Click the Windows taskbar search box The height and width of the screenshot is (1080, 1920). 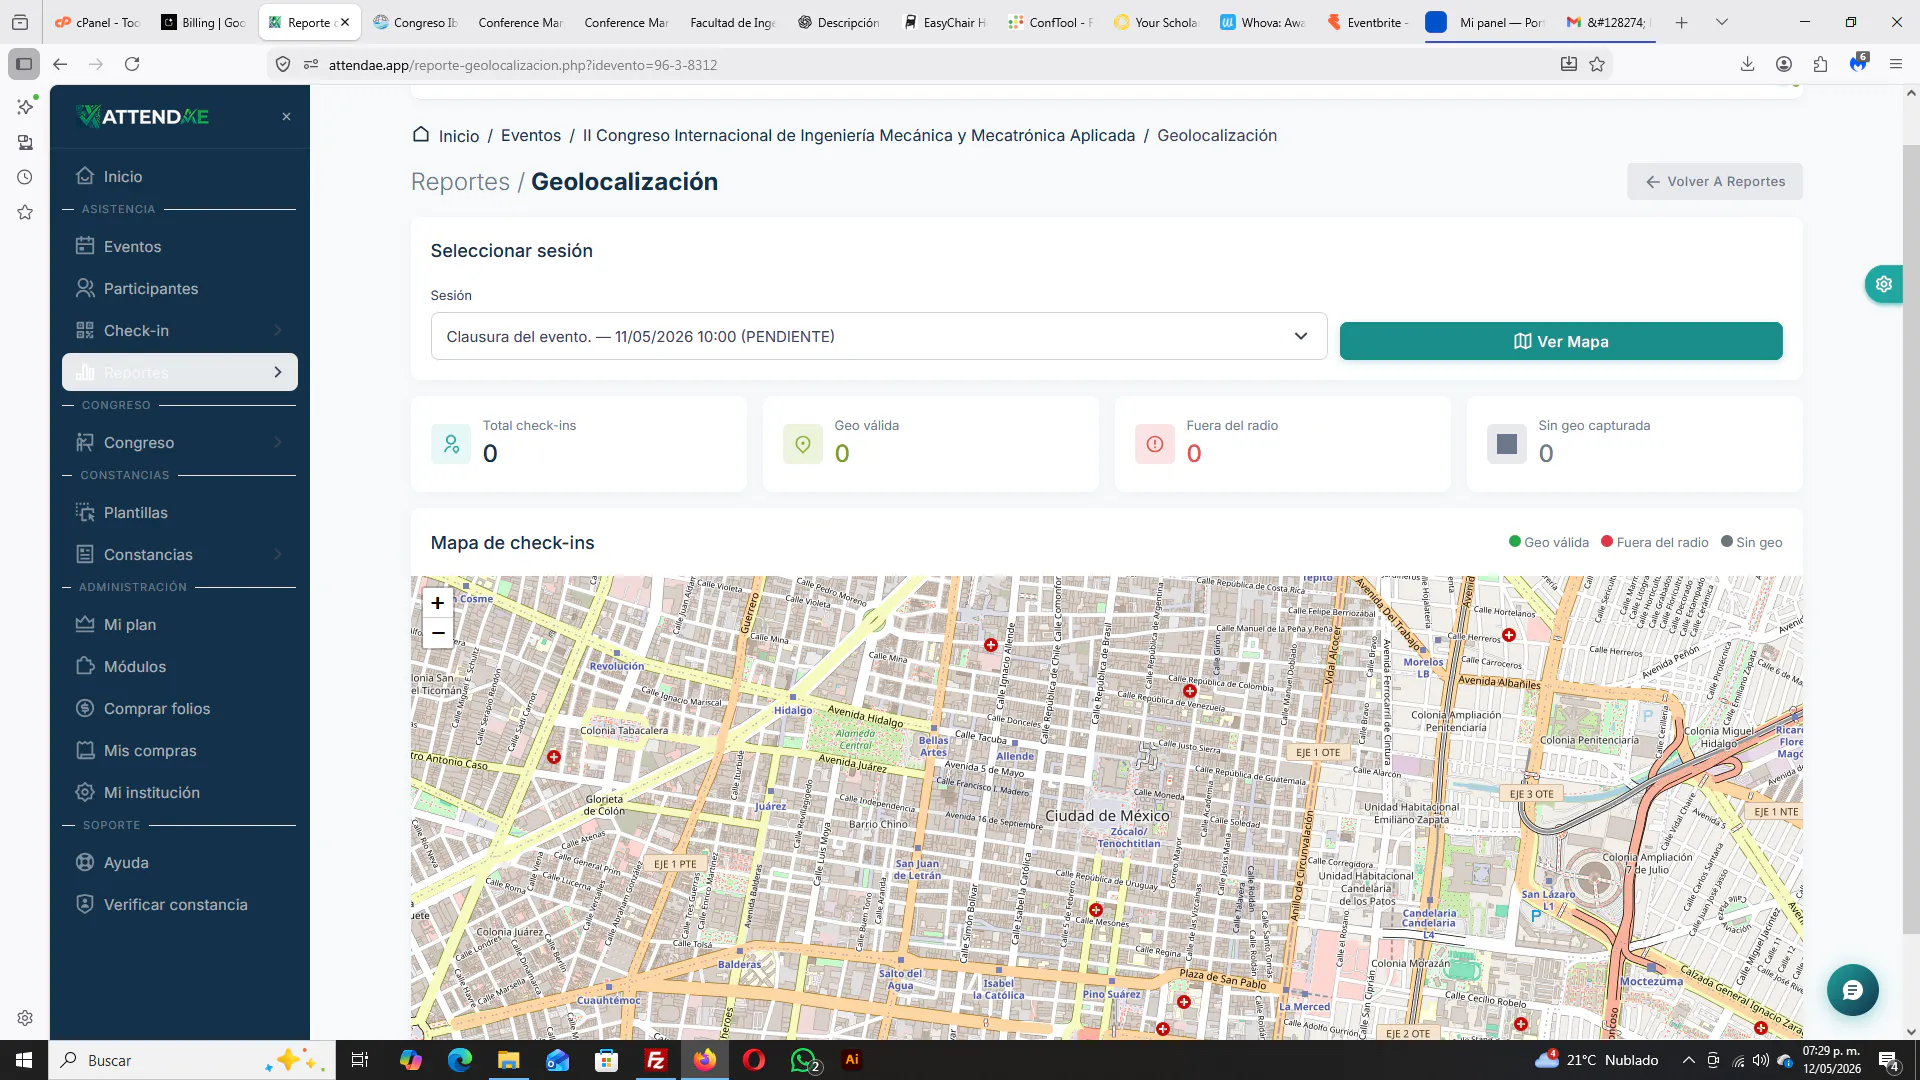190,1060
